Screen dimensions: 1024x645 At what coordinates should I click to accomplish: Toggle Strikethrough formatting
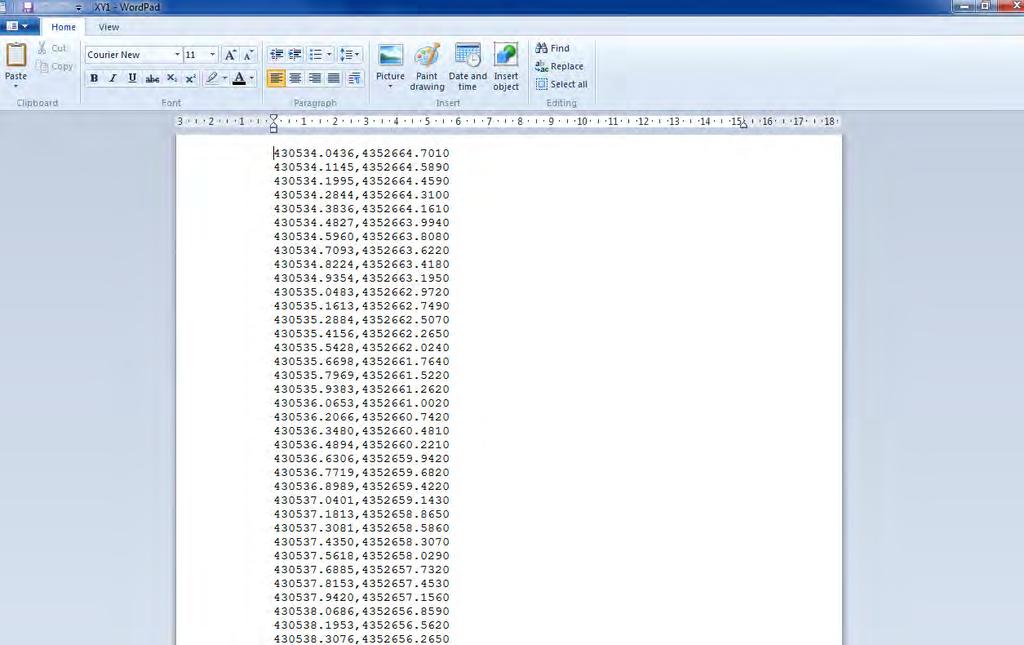152,78
